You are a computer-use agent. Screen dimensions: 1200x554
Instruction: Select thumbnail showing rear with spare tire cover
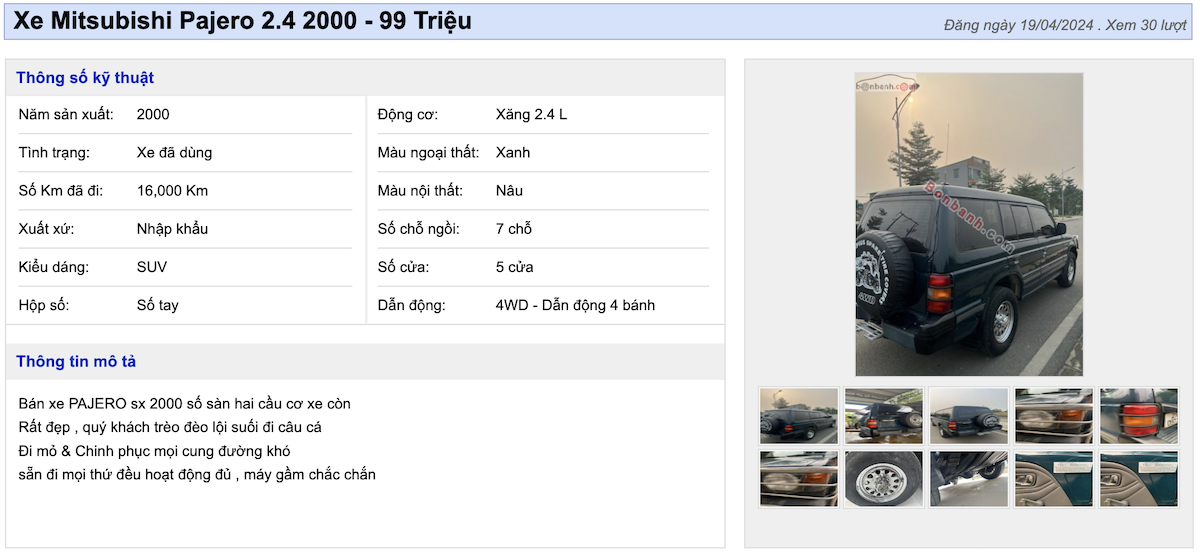tap(968, 415)
